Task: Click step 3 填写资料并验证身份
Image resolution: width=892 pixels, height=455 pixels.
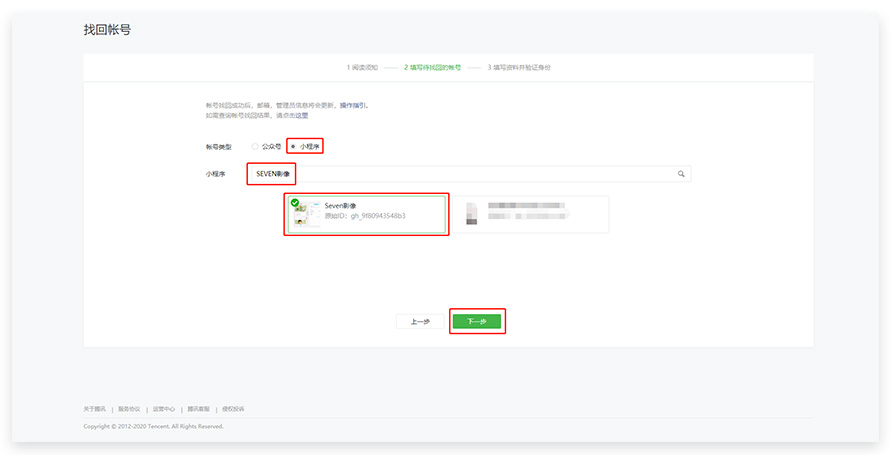Action: coord(519,68)
